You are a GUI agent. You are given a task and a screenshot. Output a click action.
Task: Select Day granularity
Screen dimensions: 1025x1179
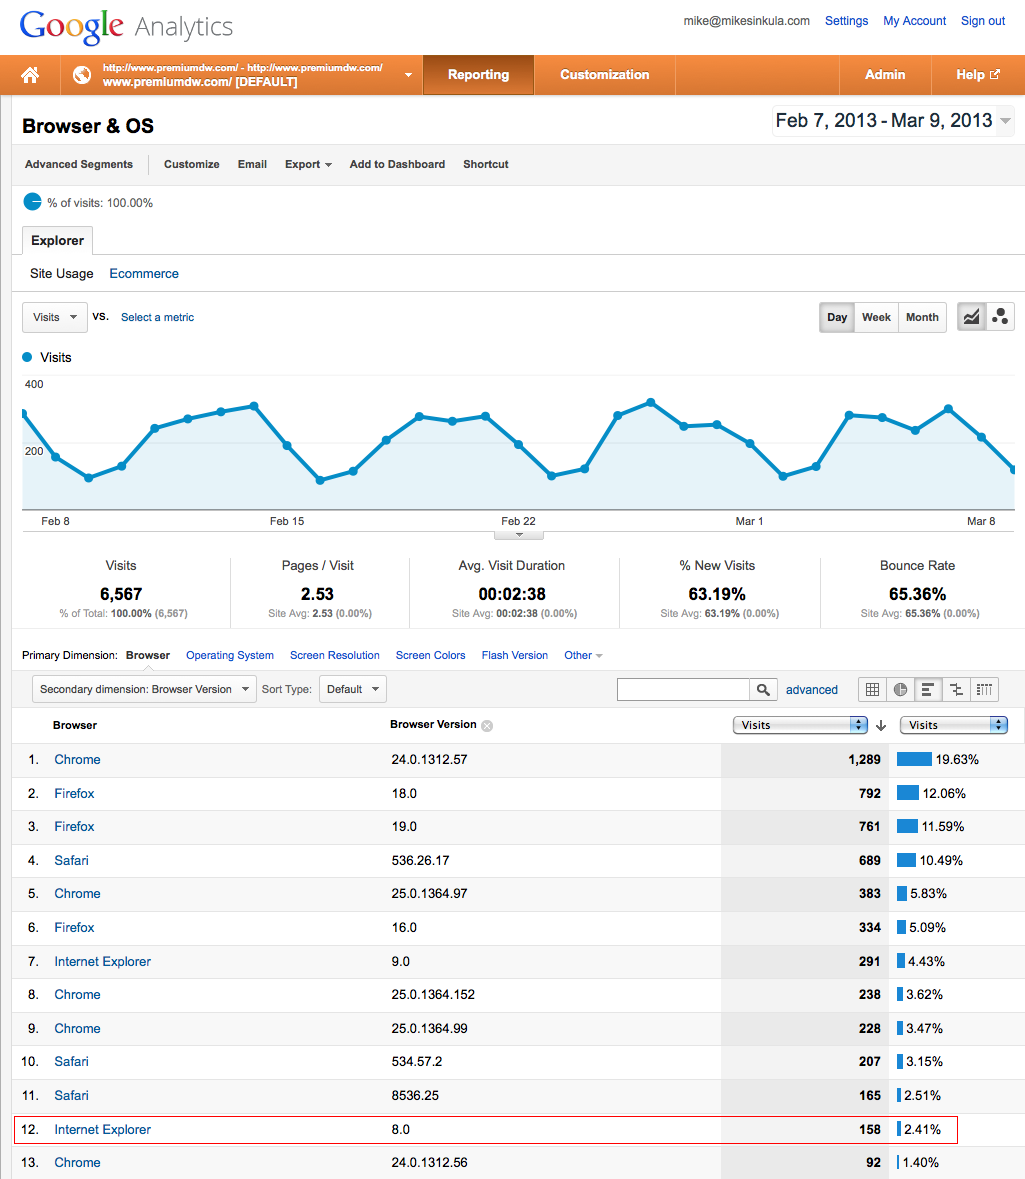(x=837, y=317)
